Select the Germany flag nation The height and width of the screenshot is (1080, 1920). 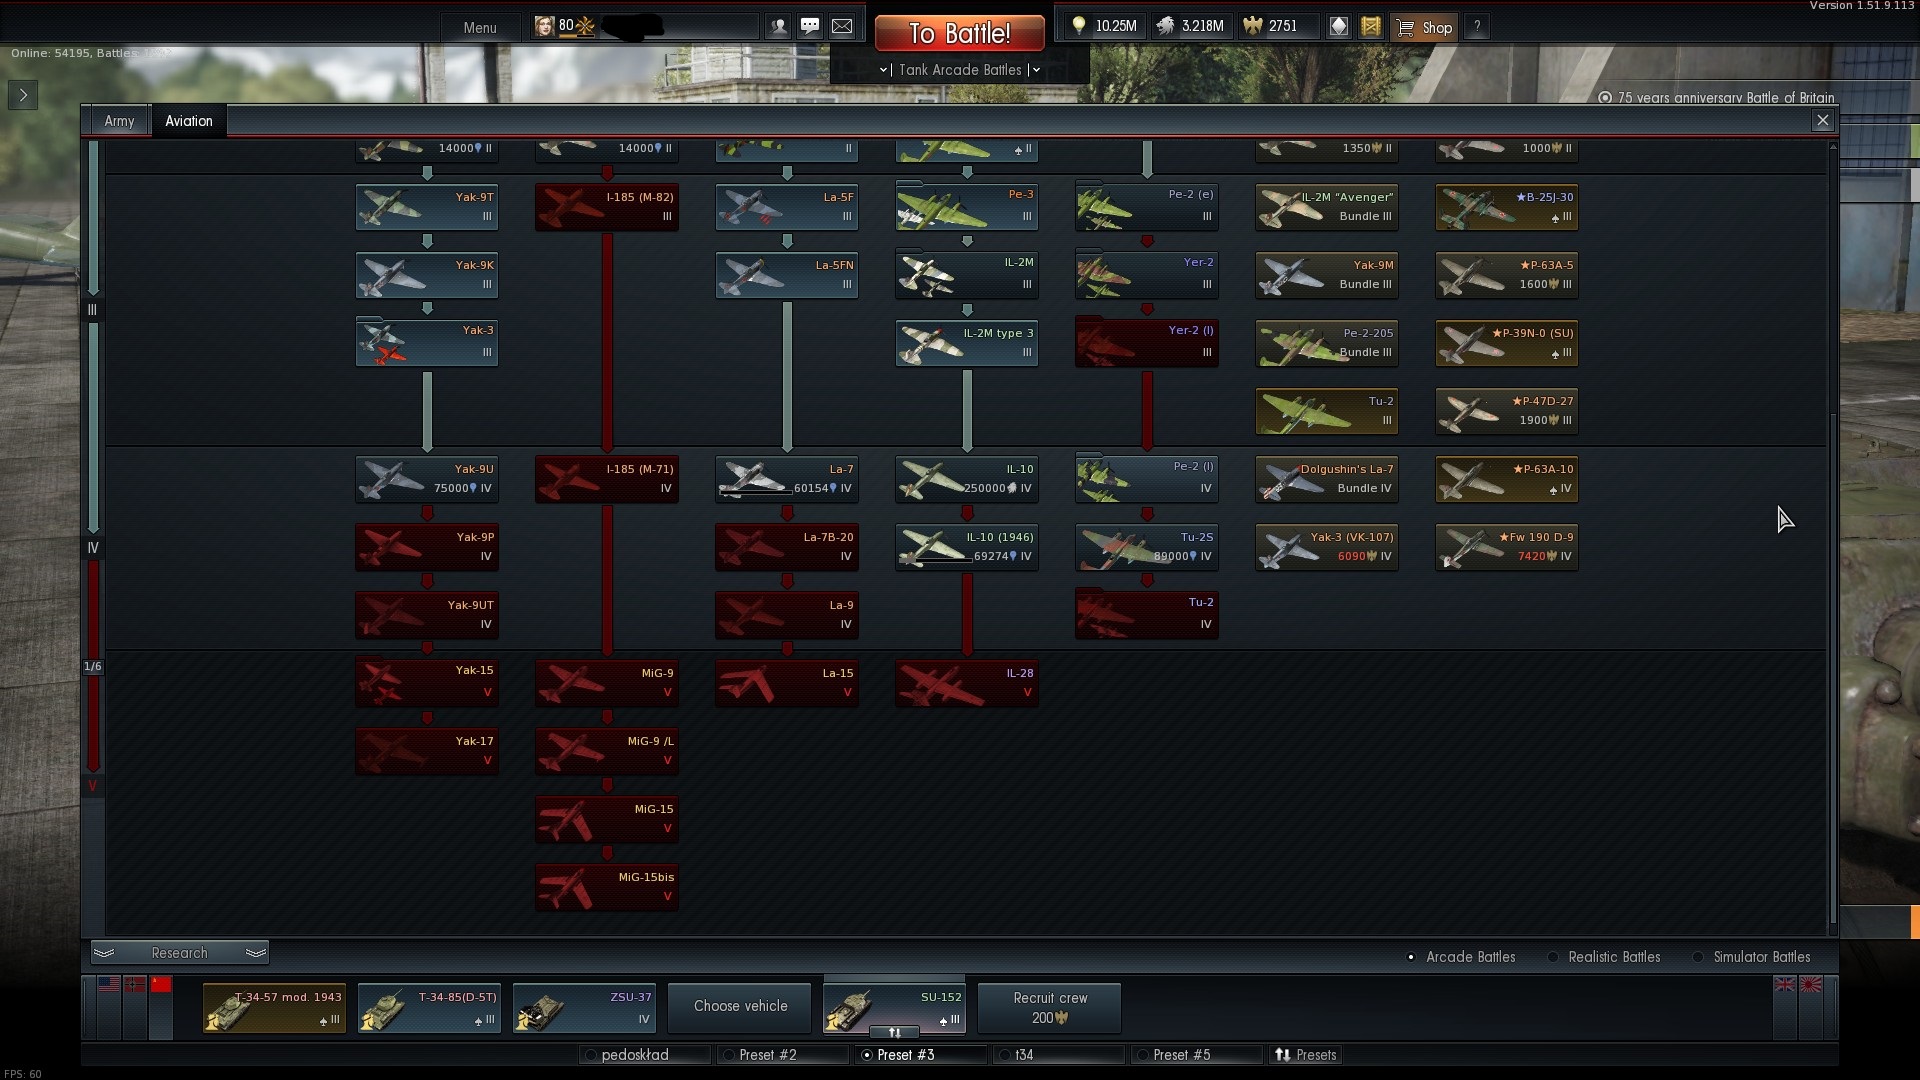[x=135, y=985]
